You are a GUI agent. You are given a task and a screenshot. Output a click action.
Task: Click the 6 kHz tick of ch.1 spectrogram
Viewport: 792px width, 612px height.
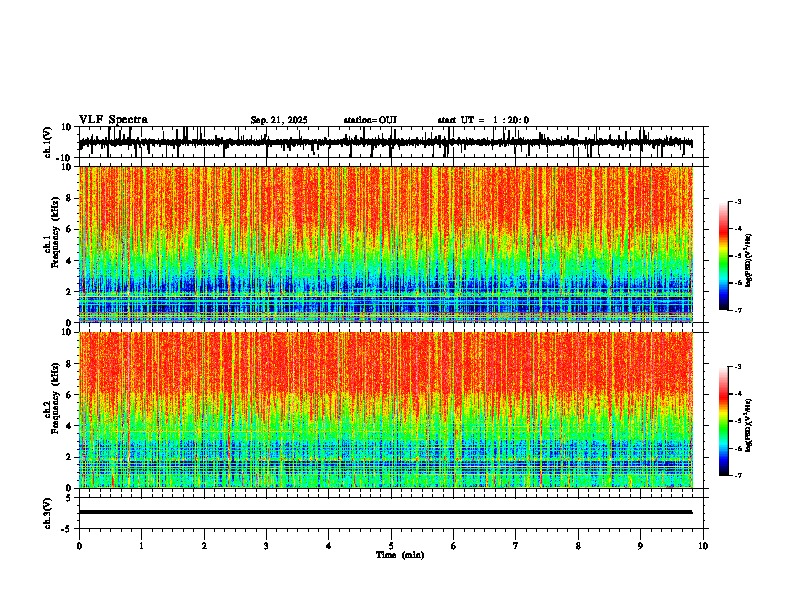70,230
